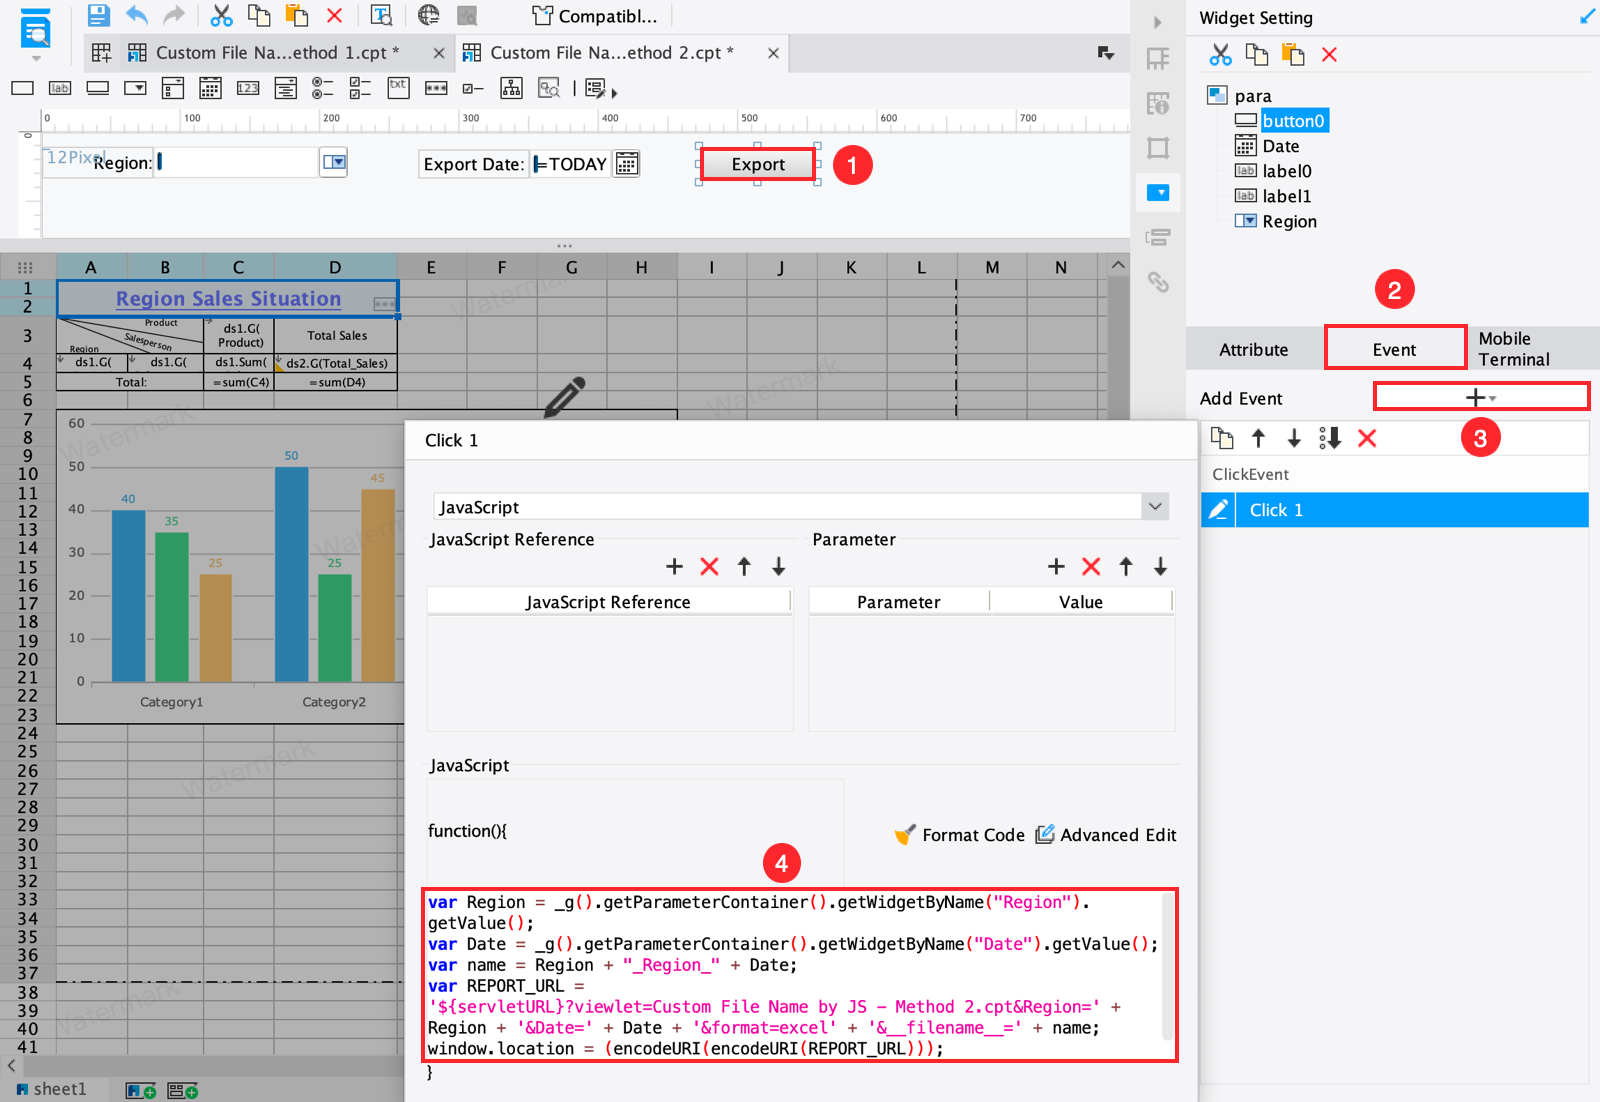This screenshot has height=1102, width=1600.
Task: Expand the template menu arrow under logo
Action: tap(36, 58)
